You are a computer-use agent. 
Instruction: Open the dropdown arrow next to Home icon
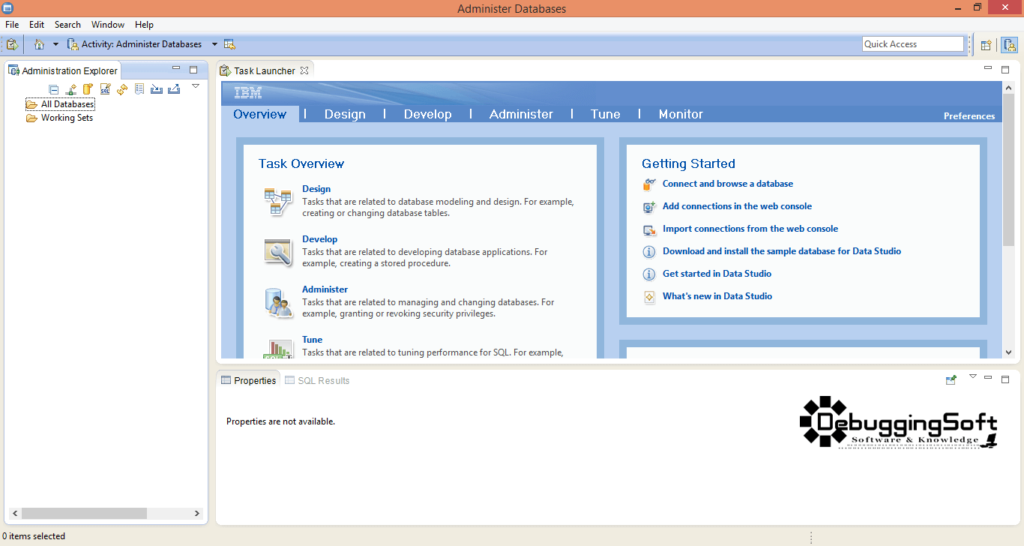pyautogui.click(x=56, y=44)
